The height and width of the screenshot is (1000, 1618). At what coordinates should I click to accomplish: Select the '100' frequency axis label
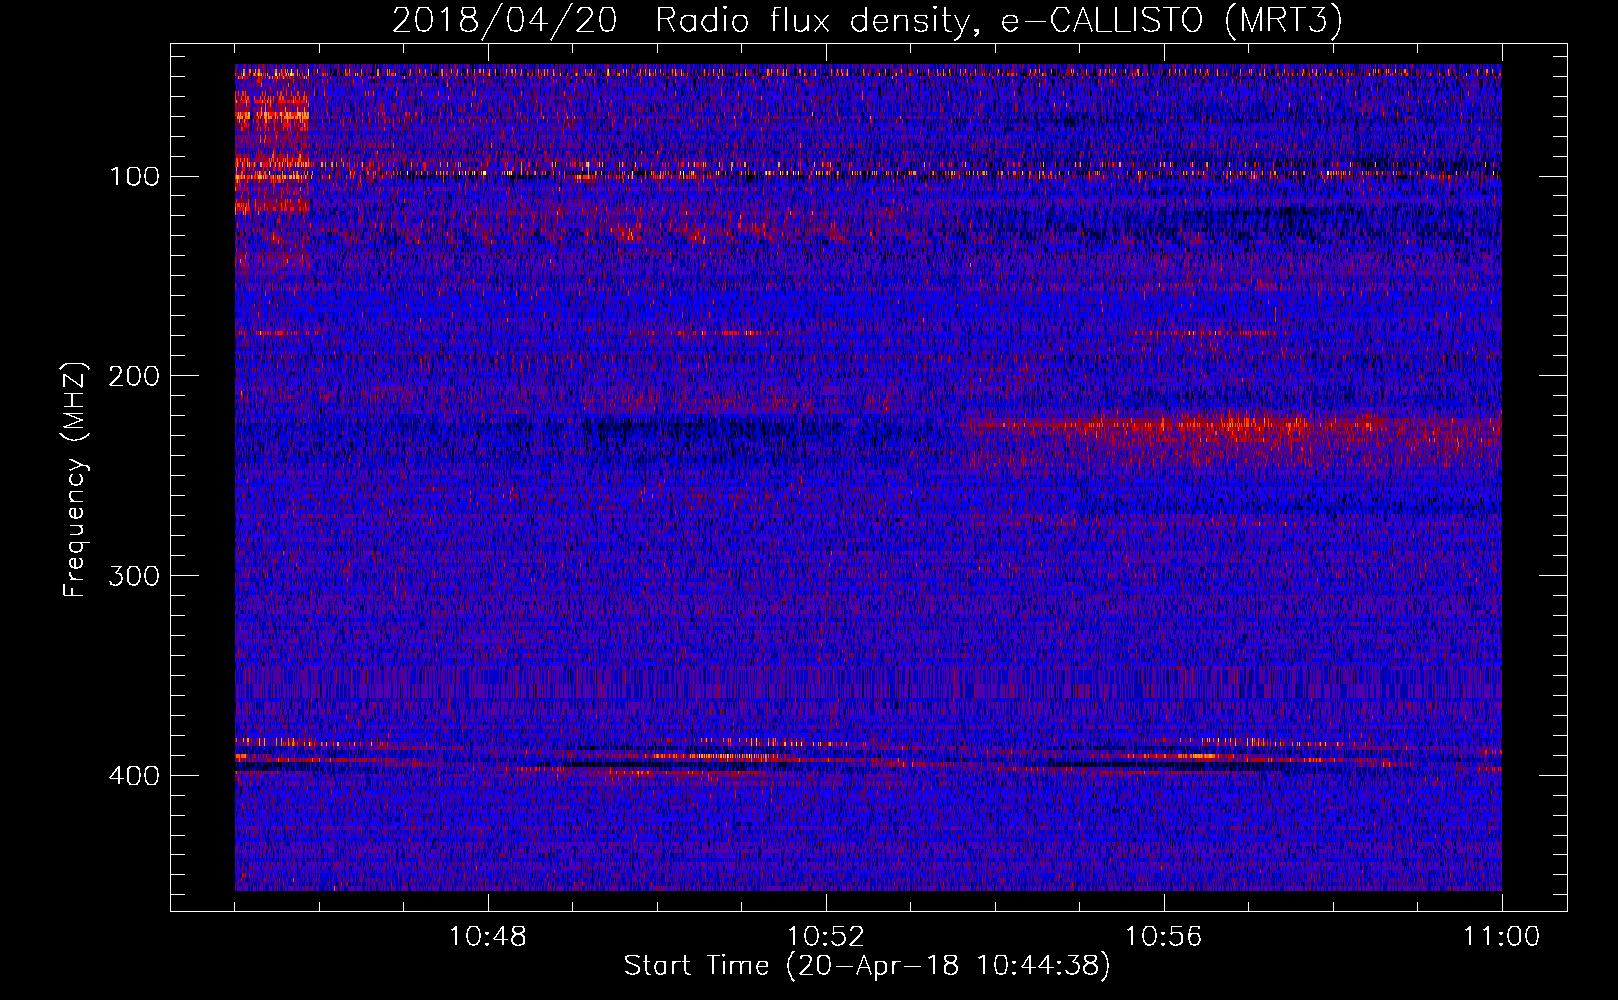134,177
